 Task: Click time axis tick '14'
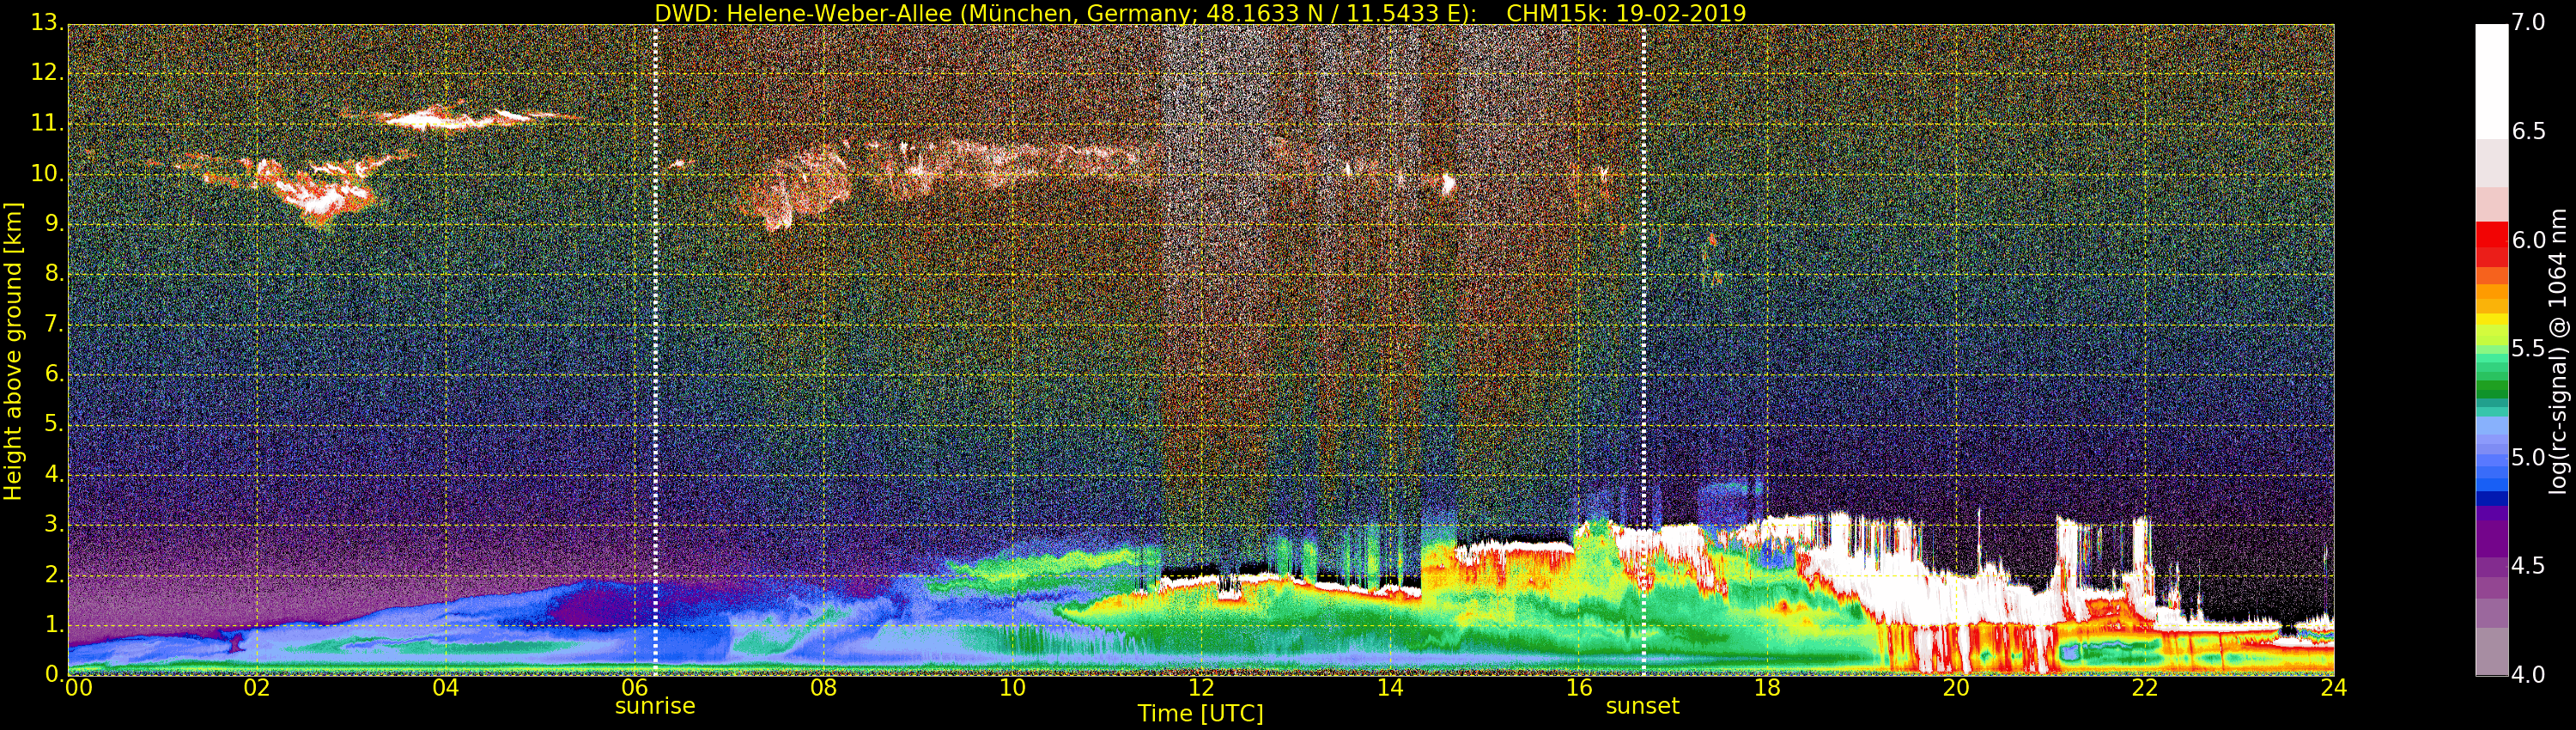pos(1390,688)
